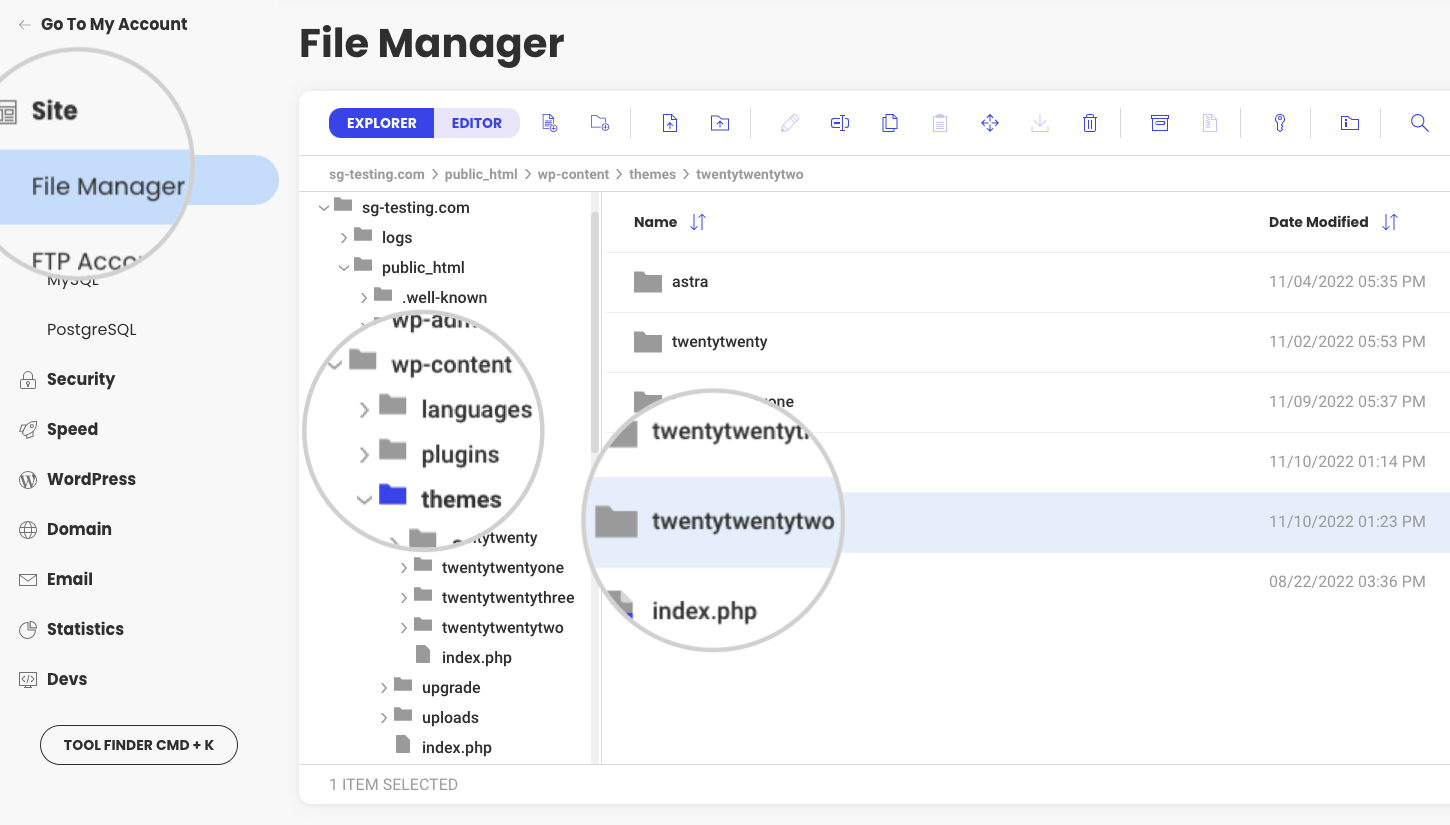Expand the twentytwentyone tree chevron

(x=403, y=568)
